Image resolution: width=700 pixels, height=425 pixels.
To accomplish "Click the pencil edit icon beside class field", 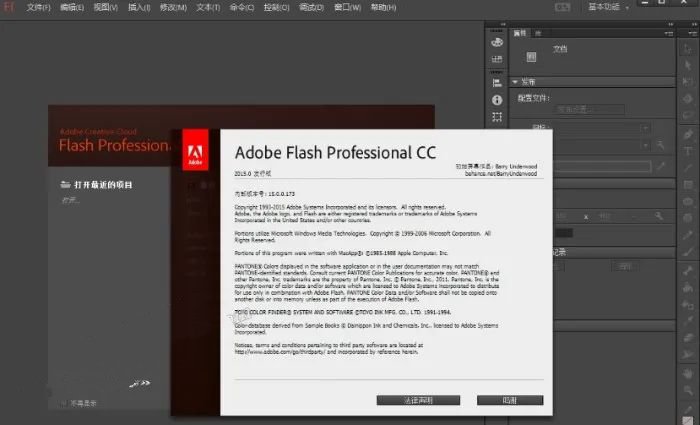I will [x=661, y=167].
